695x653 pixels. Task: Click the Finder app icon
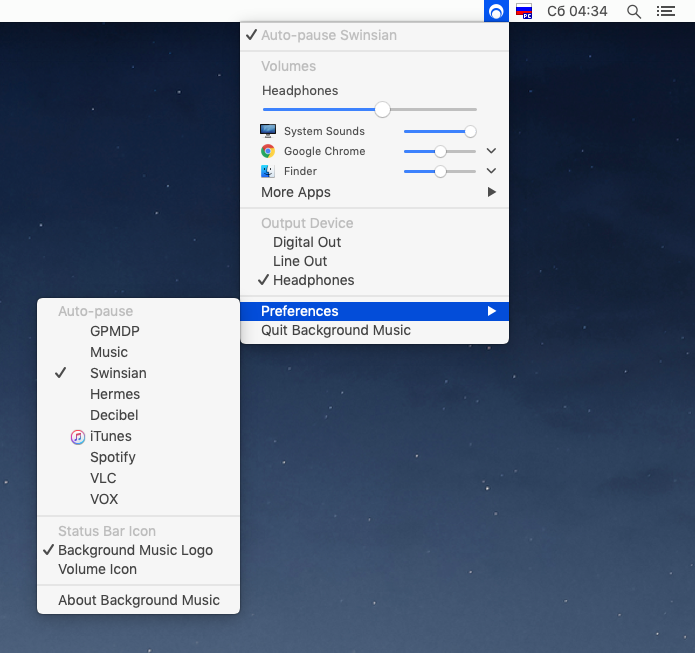coord(268,171)
